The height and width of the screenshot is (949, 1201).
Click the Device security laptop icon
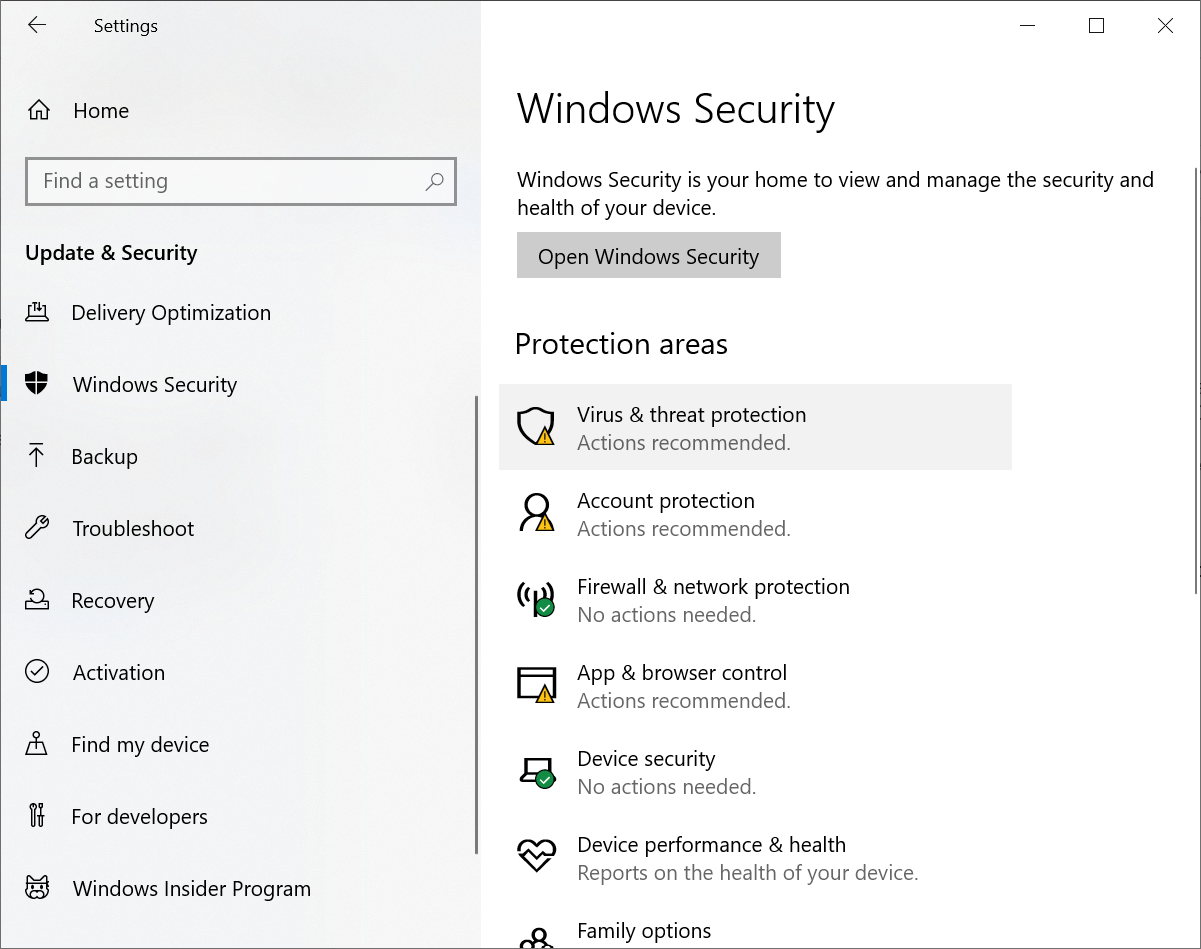point(535,771)
